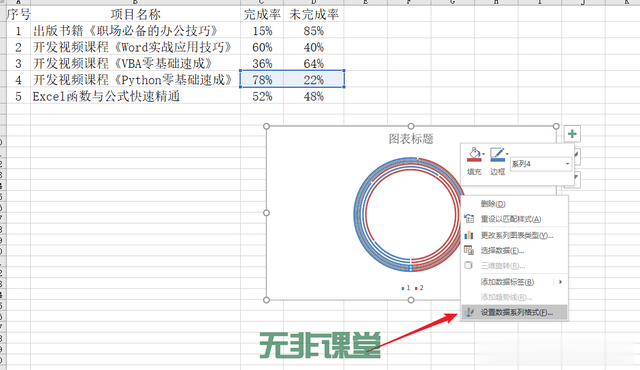Image resolution: width=640 pixels, height=370 pixels.
Task: Click the bar chart icon for 更改系列图表类型
Action: click(469, 235)
